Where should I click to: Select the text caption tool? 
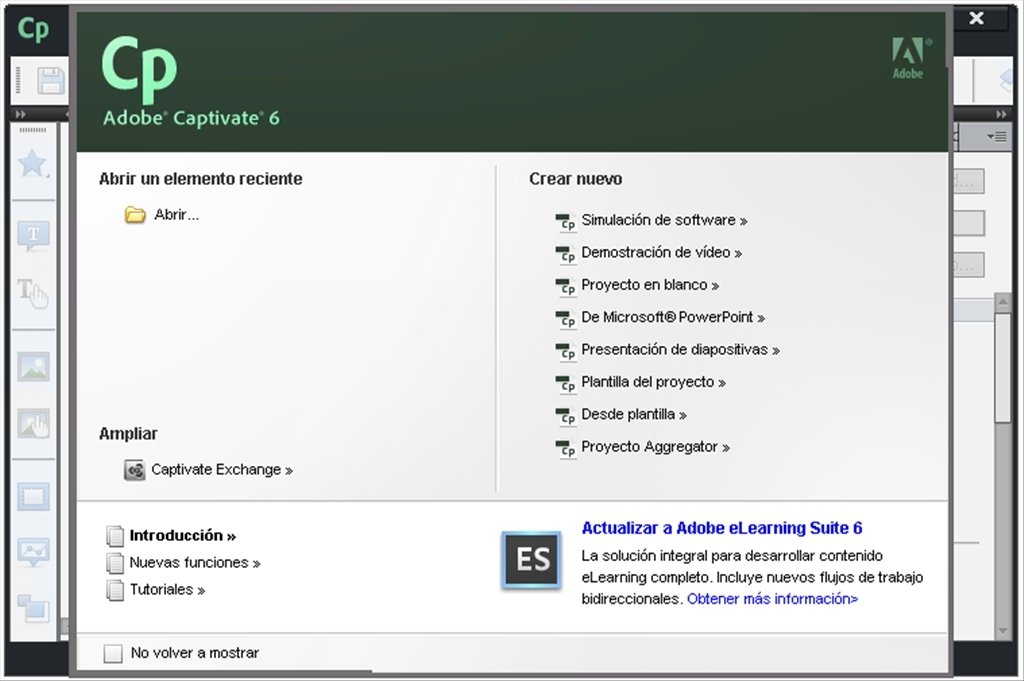[33, 235]
